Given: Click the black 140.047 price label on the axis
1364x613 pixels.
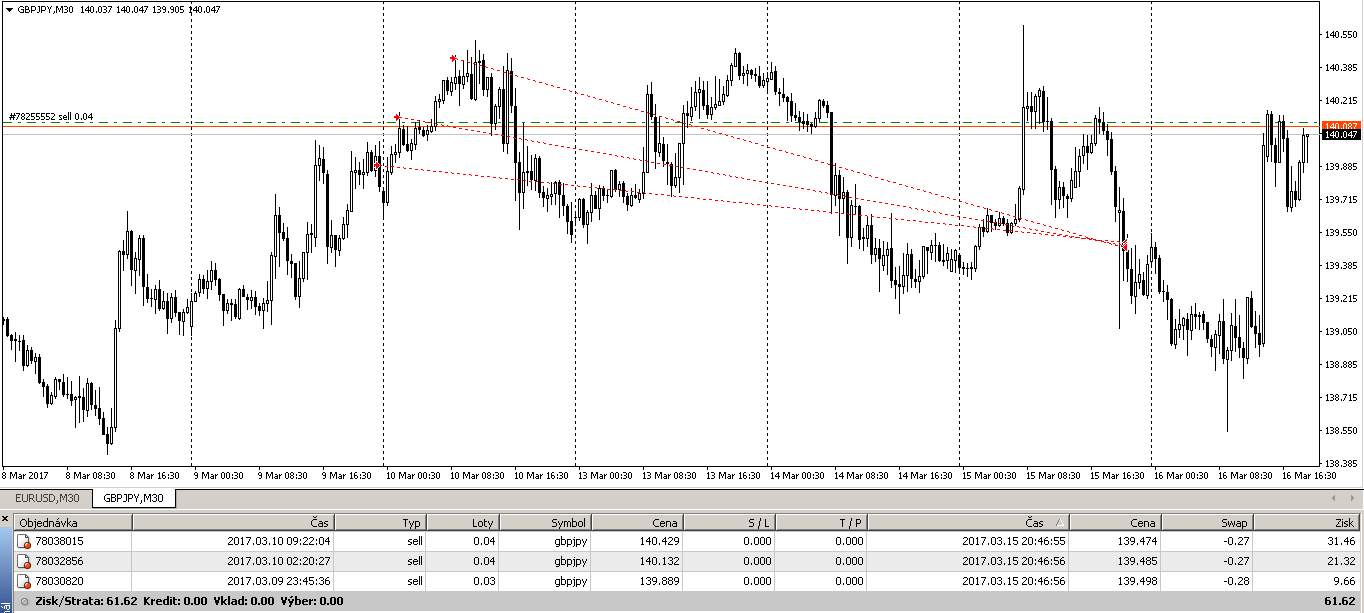Looking at the screenshot, I should pyautogui.click(x=1341, y=134).
